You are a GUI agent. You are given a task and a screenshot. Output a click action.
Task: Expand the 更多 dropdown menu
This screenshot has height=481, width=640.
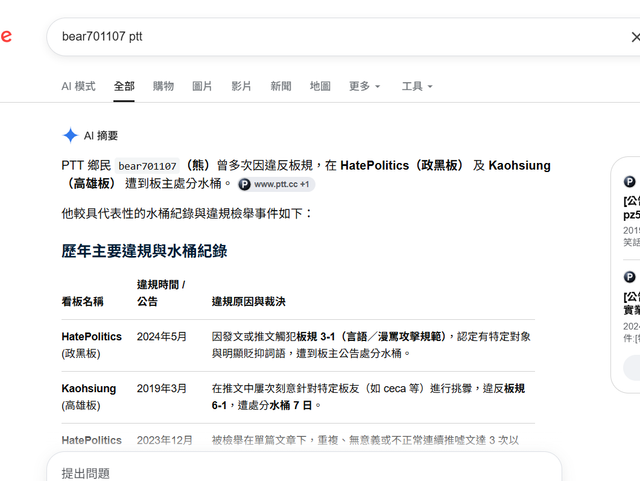pos(364,86)
